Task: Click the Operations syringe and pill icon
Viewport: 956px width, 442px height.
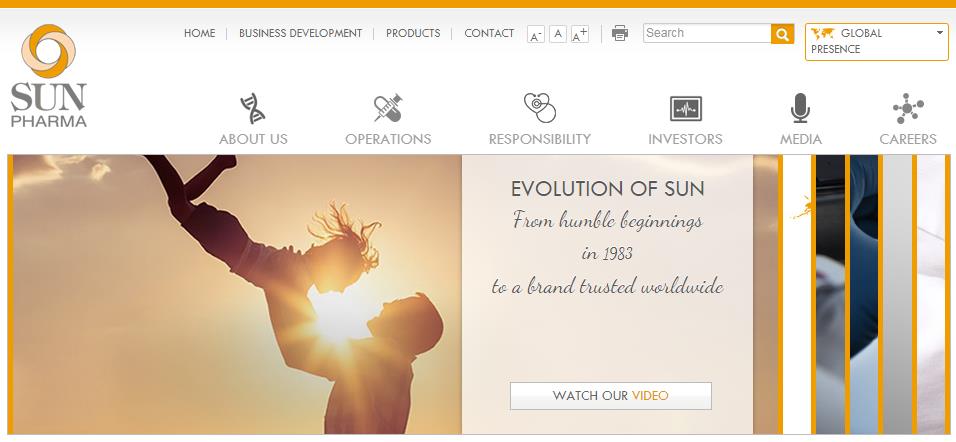Action: [388, 109]
